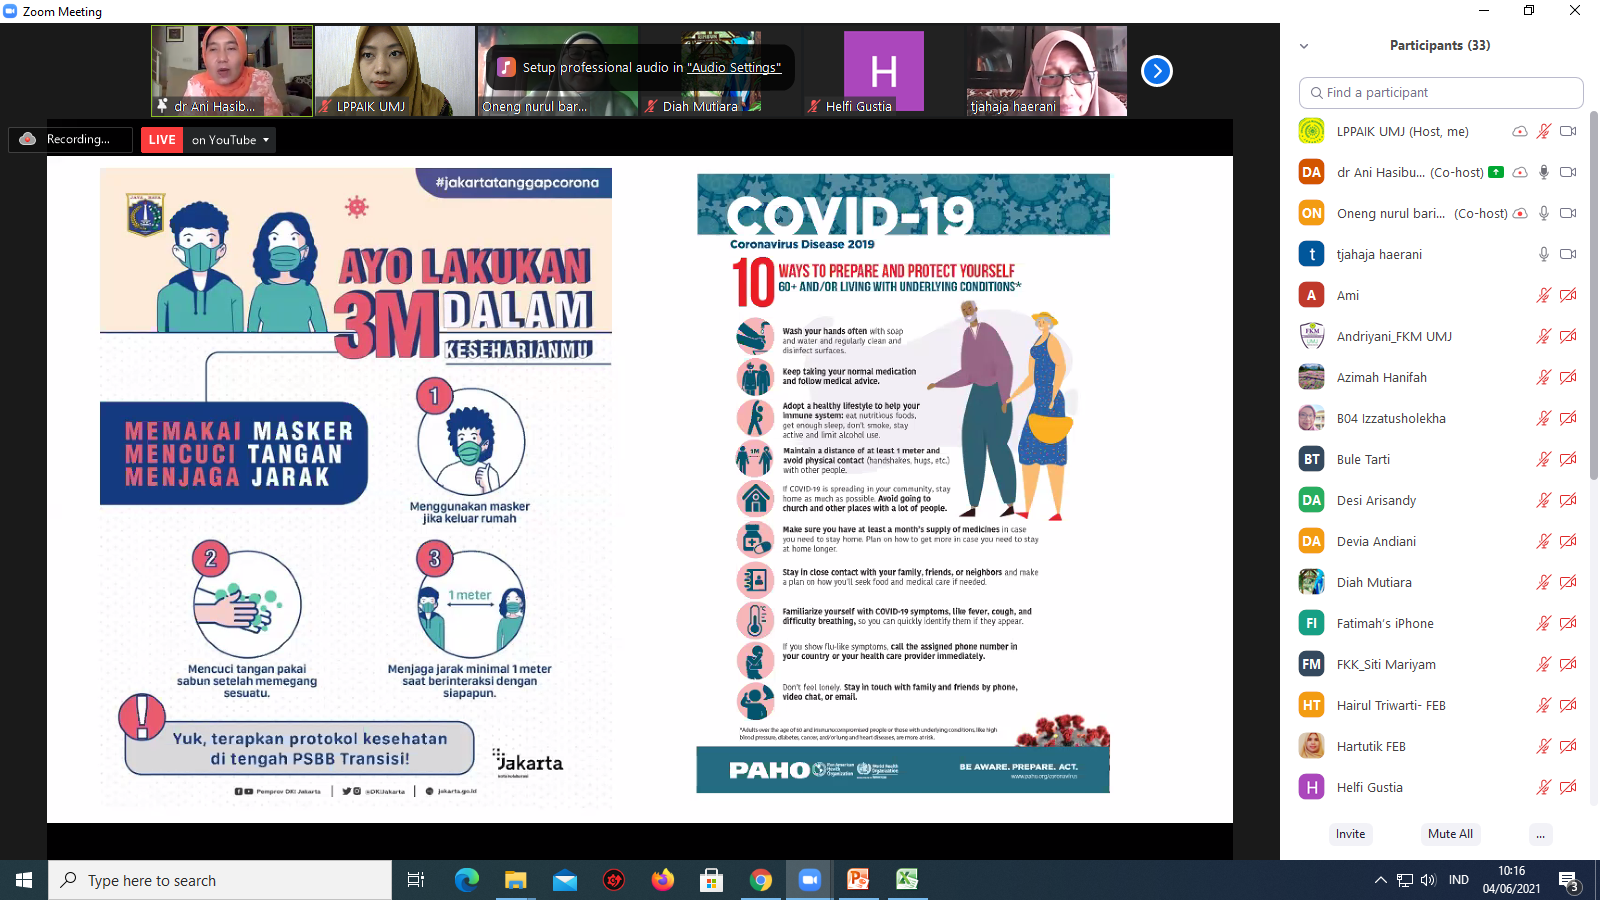The image size is (1600, 900).
Task: Click screen share icon next to dr Ani Hasibu
Action: [x=1496, y=172]
